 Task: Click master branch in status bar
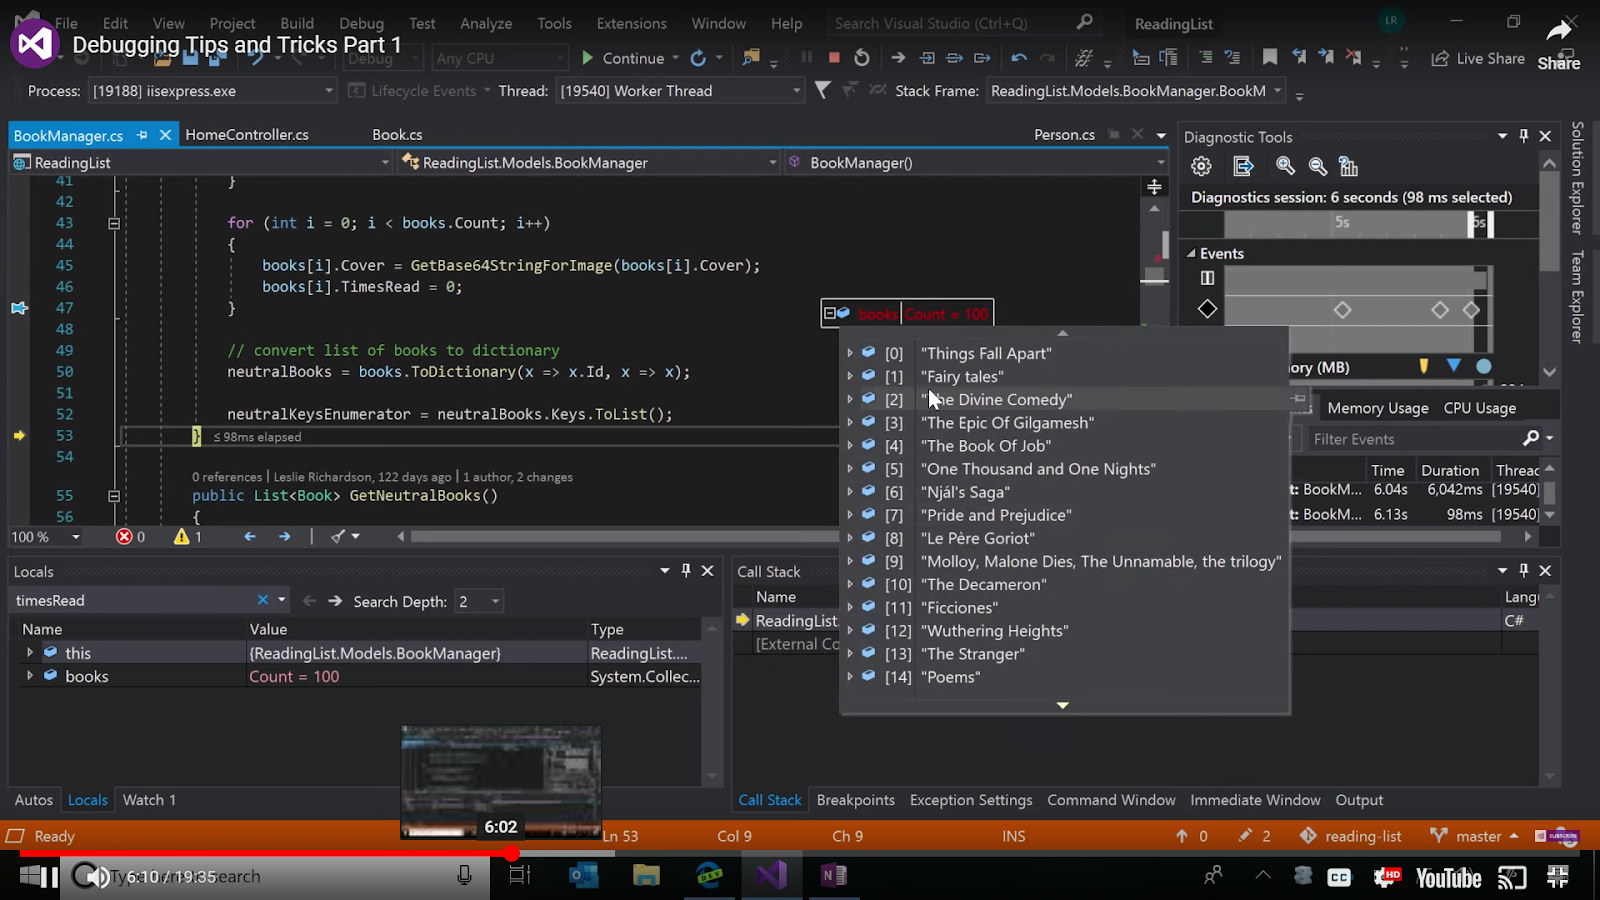[1475, 836]
